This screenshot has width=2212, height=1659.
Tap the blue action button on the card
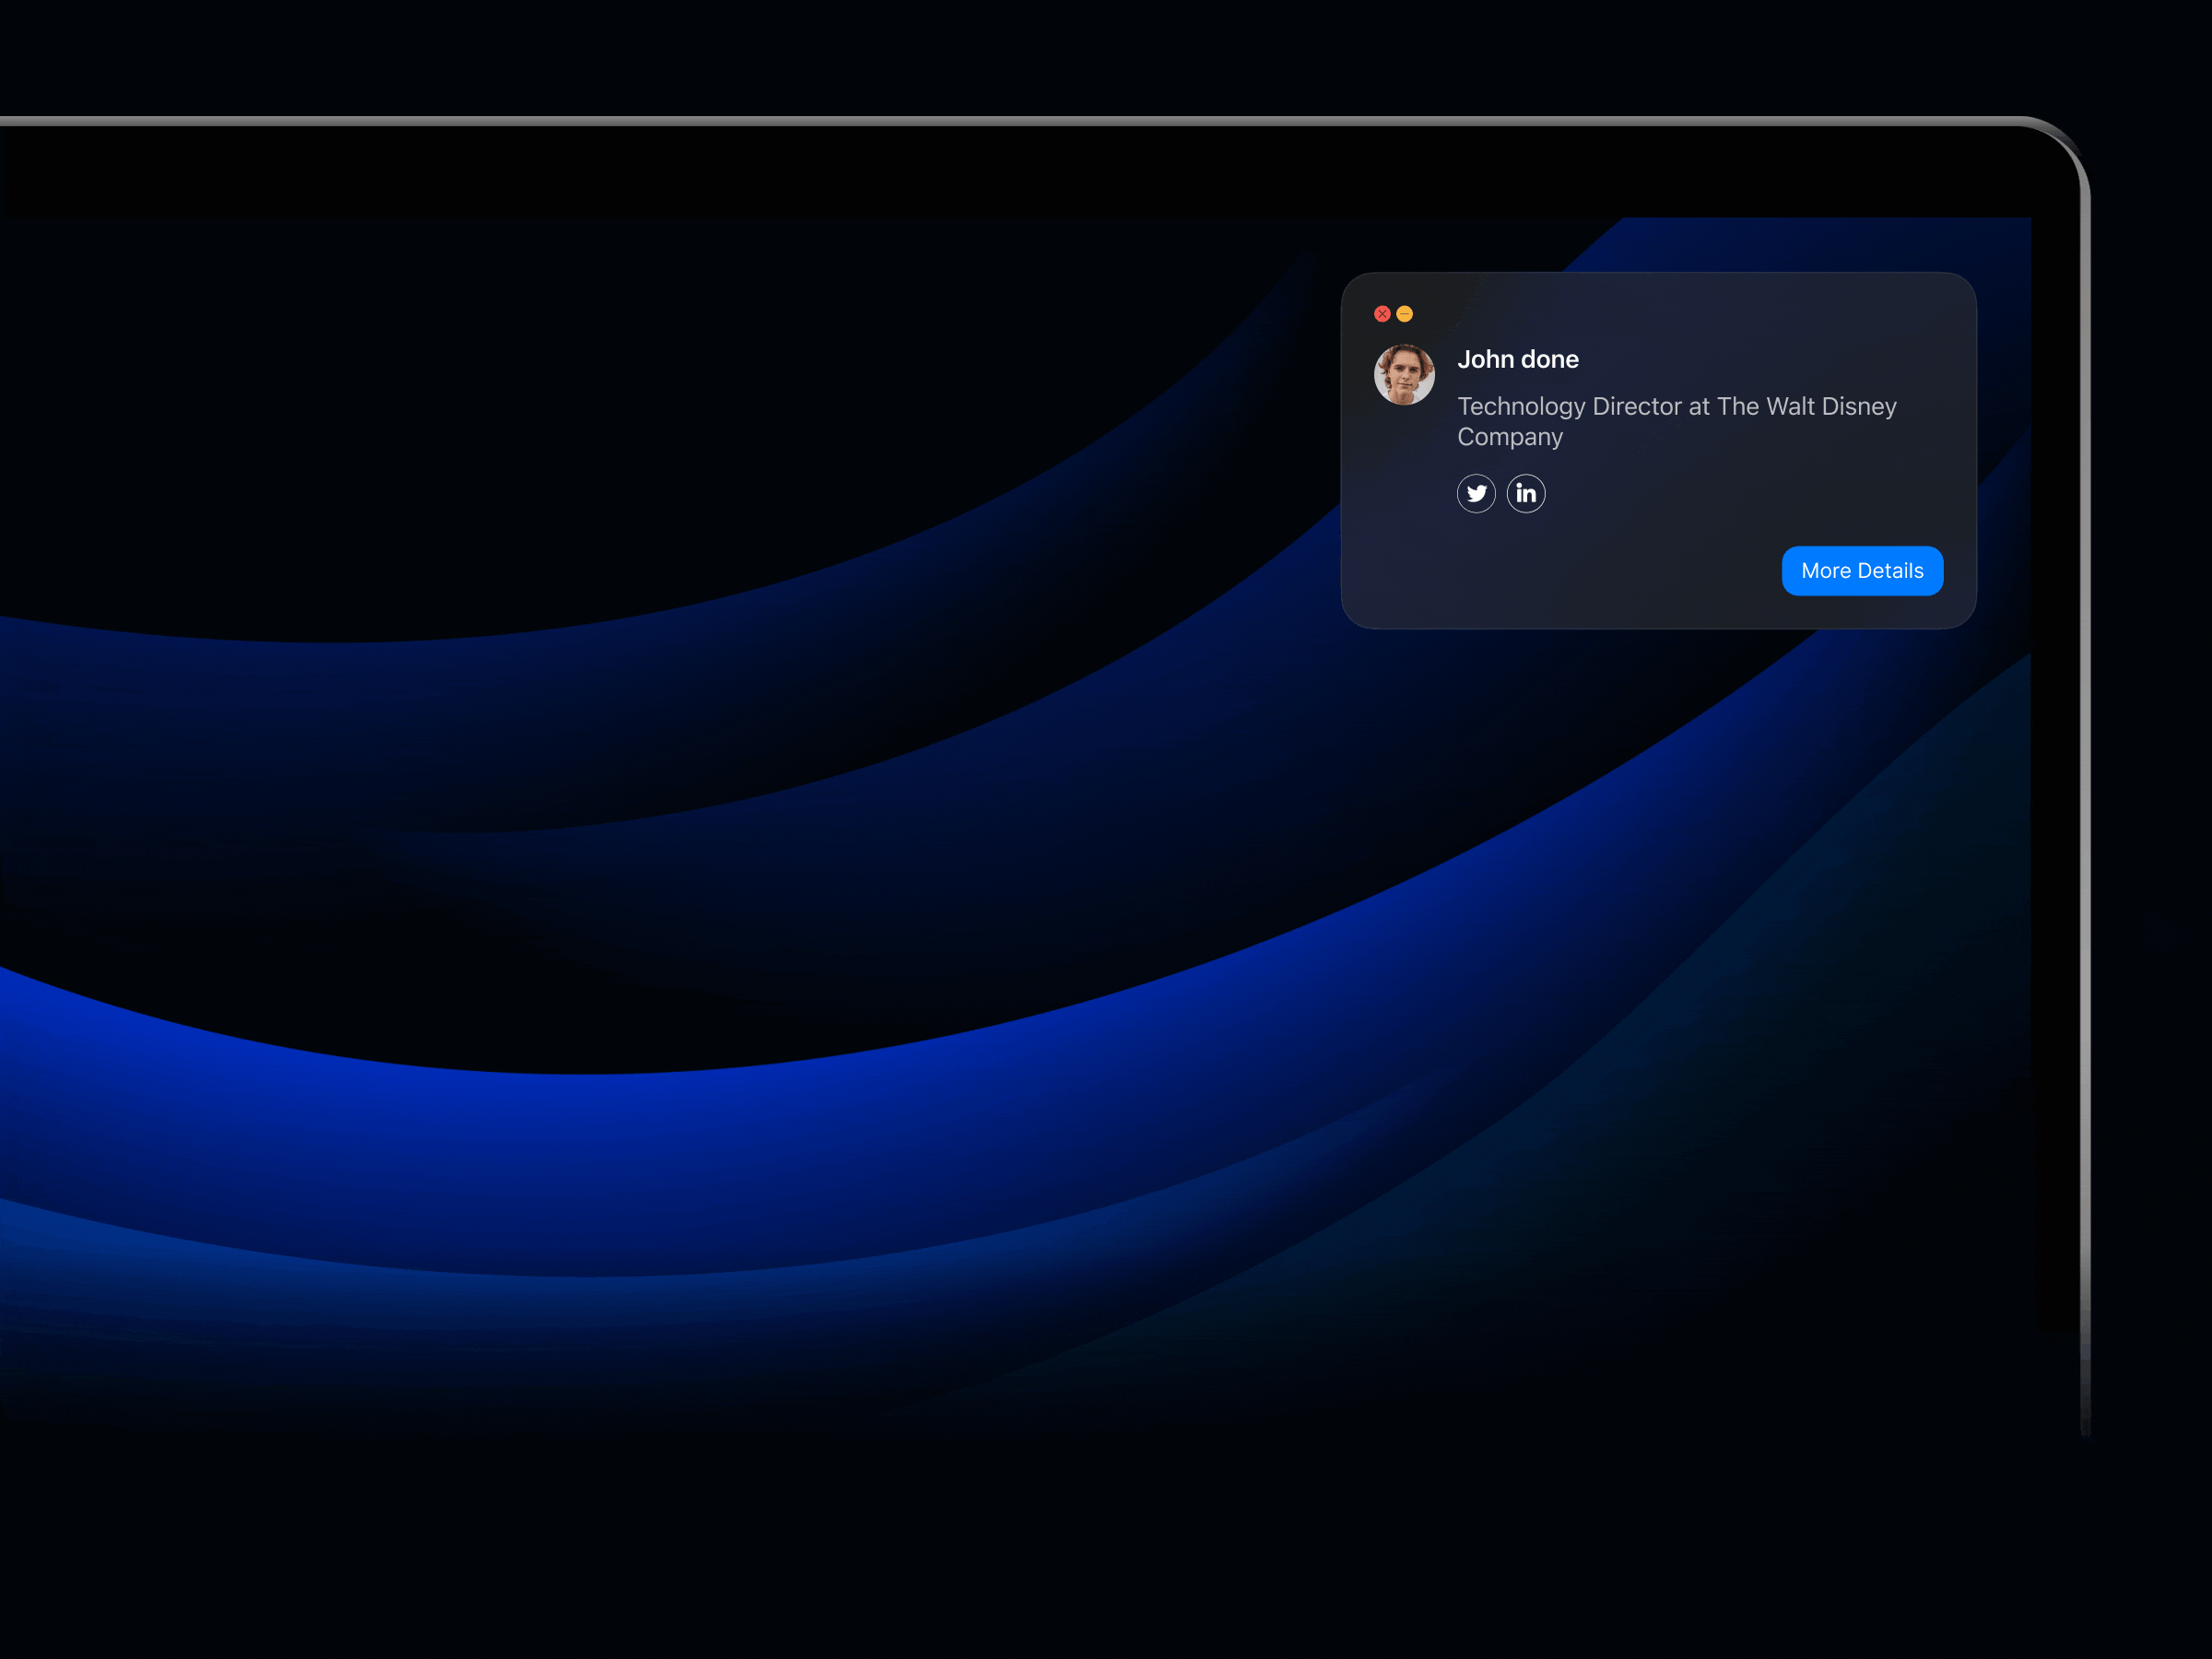(1862, 570)
